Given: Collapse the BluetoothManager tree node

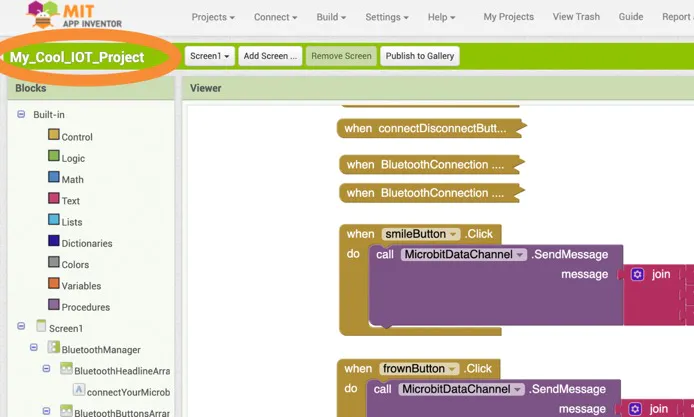Looking at the screenshot, I should (x=34, y=347).
